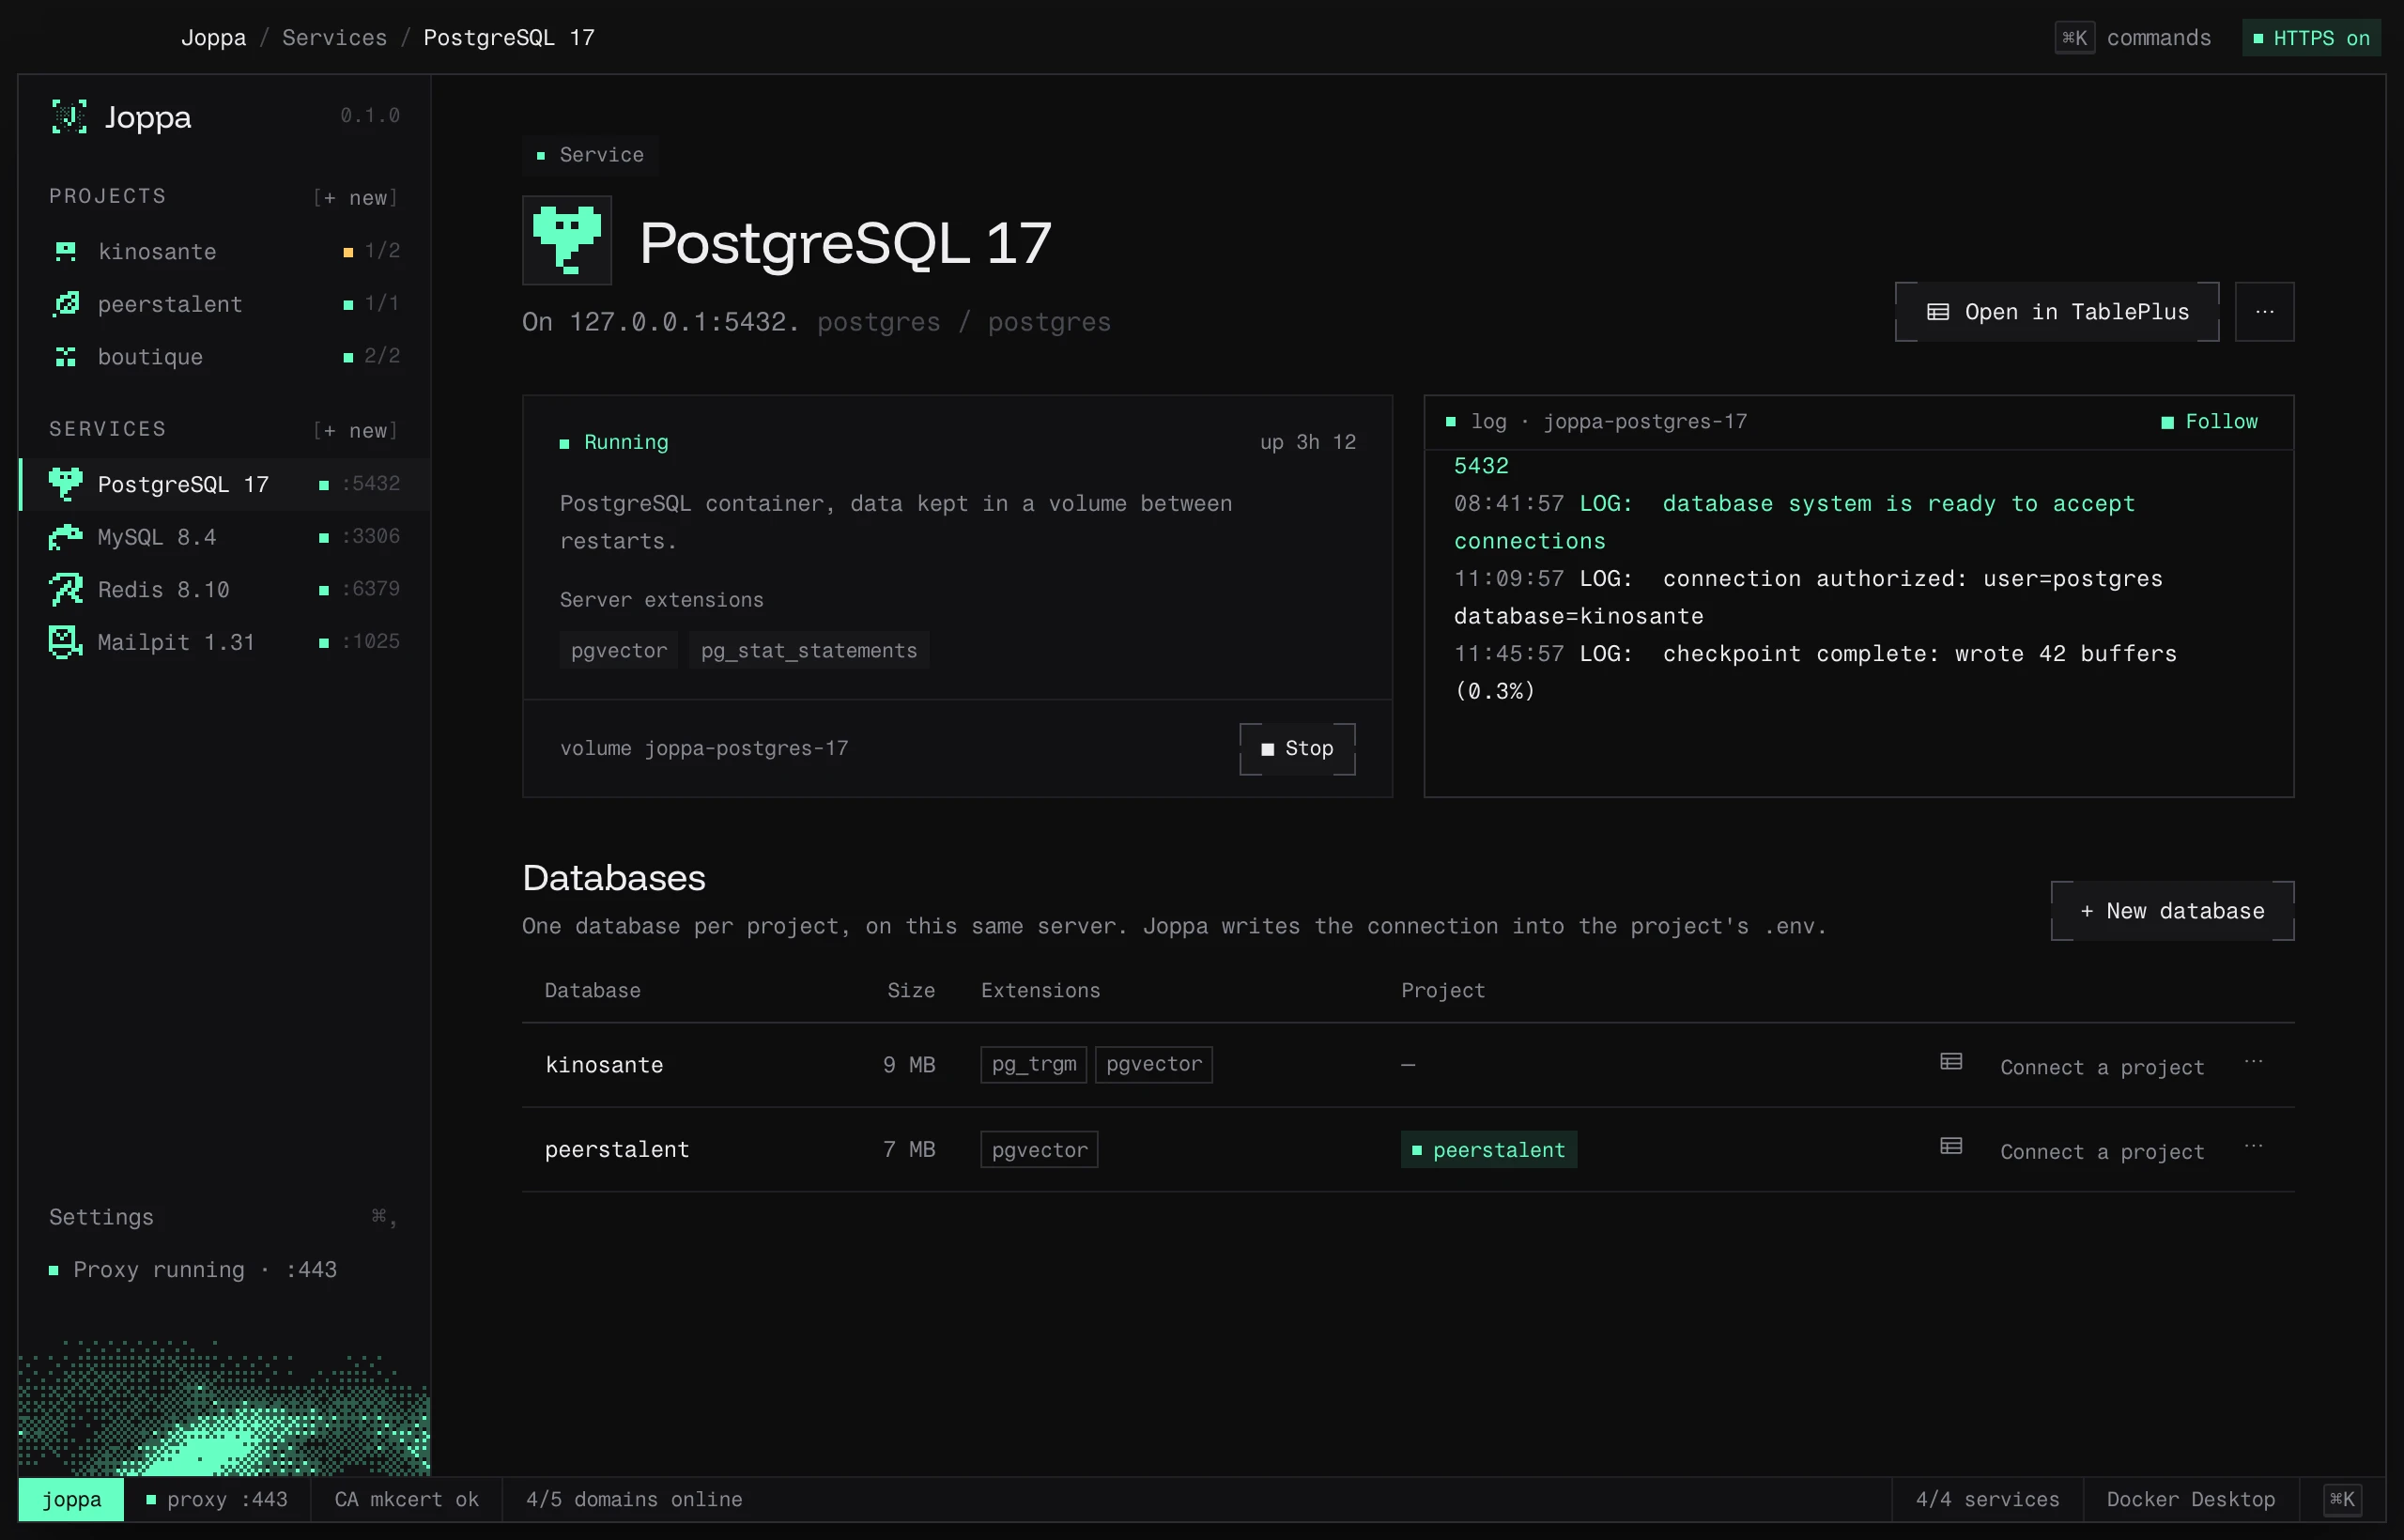Connect a project to peerstalent database
The image size is (2404, 1540).
tap(2102, 1152)
